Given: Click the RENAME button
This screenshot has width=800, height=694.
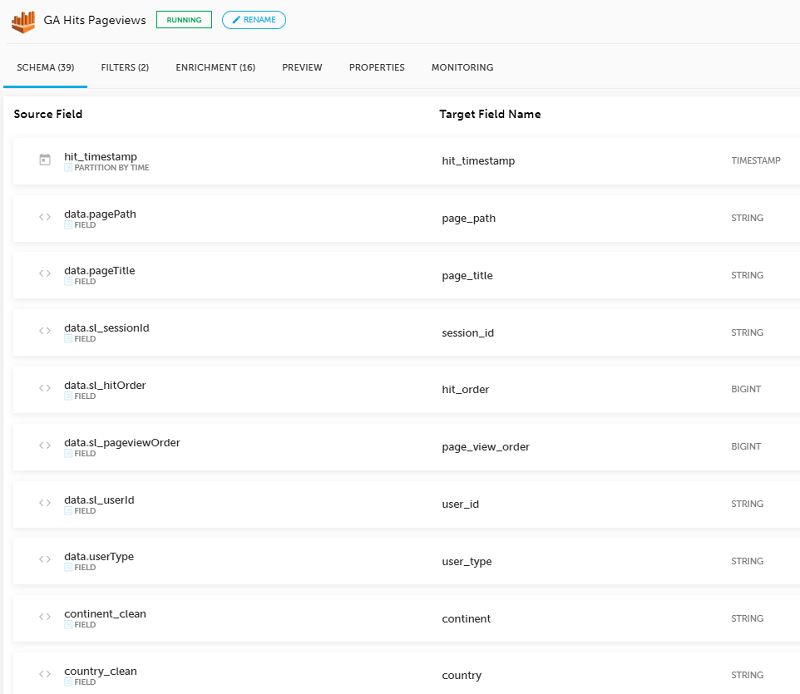Looking at the screenshot, I should pos(253,20).
